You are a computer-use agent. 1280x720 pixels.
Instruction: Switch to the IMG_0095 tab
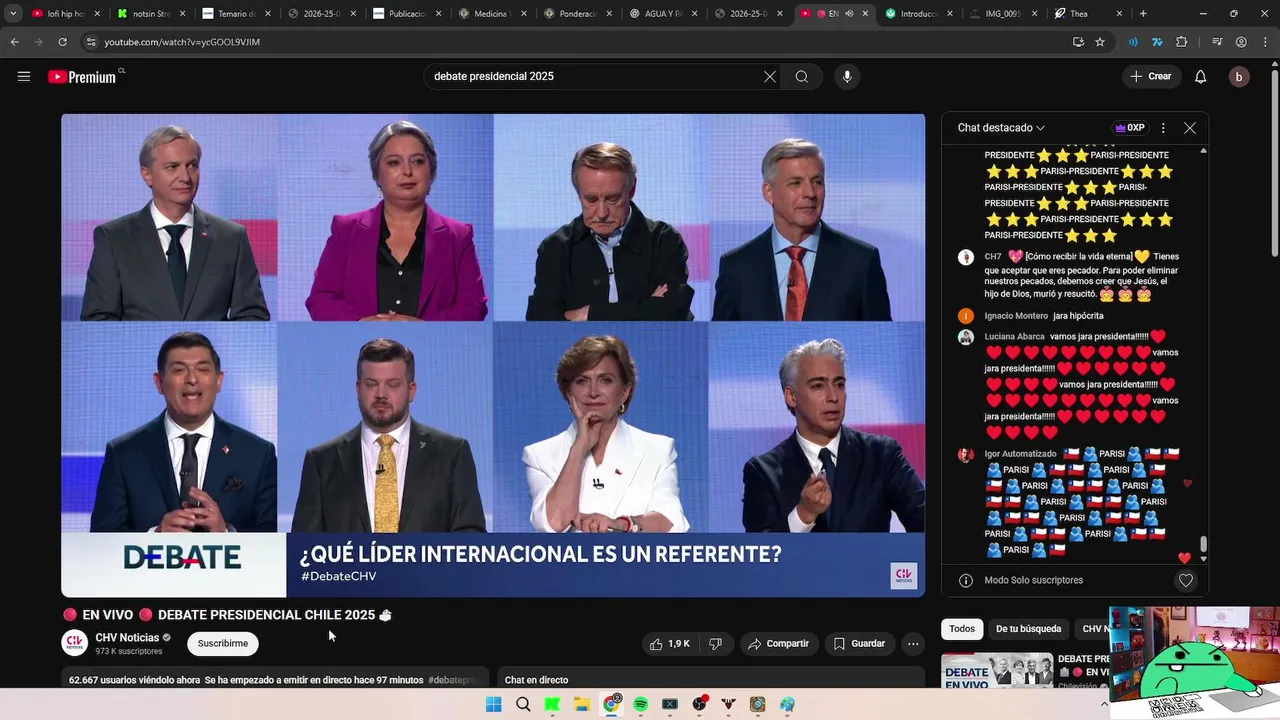coord(1004,14)
